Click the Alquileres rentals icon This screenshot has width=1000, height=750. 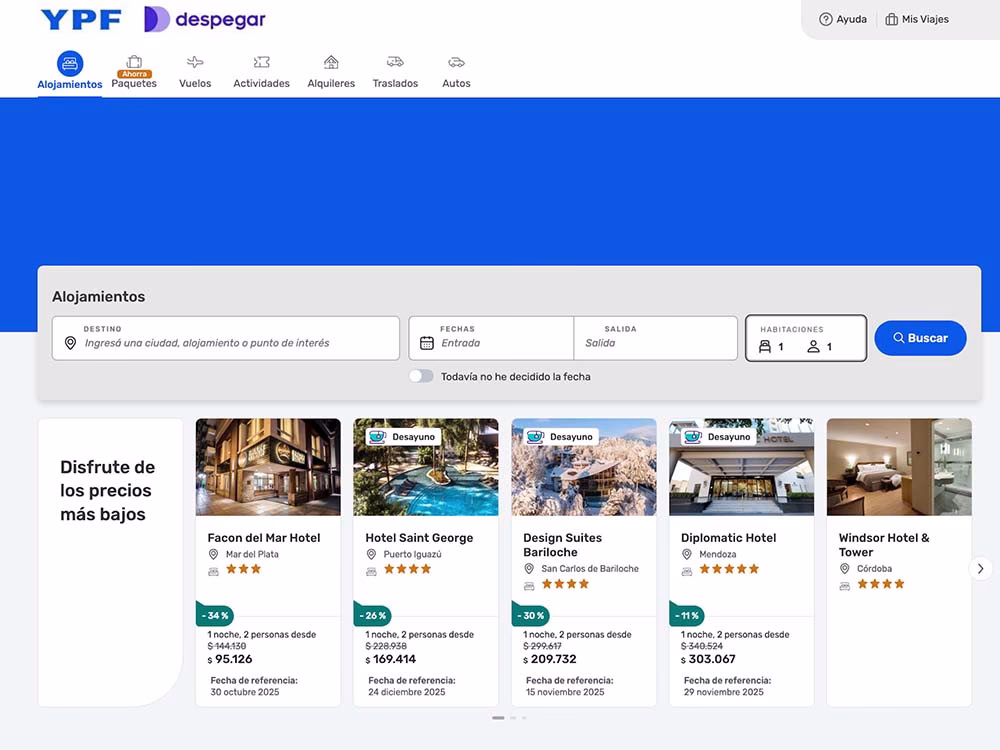[330, 62]
